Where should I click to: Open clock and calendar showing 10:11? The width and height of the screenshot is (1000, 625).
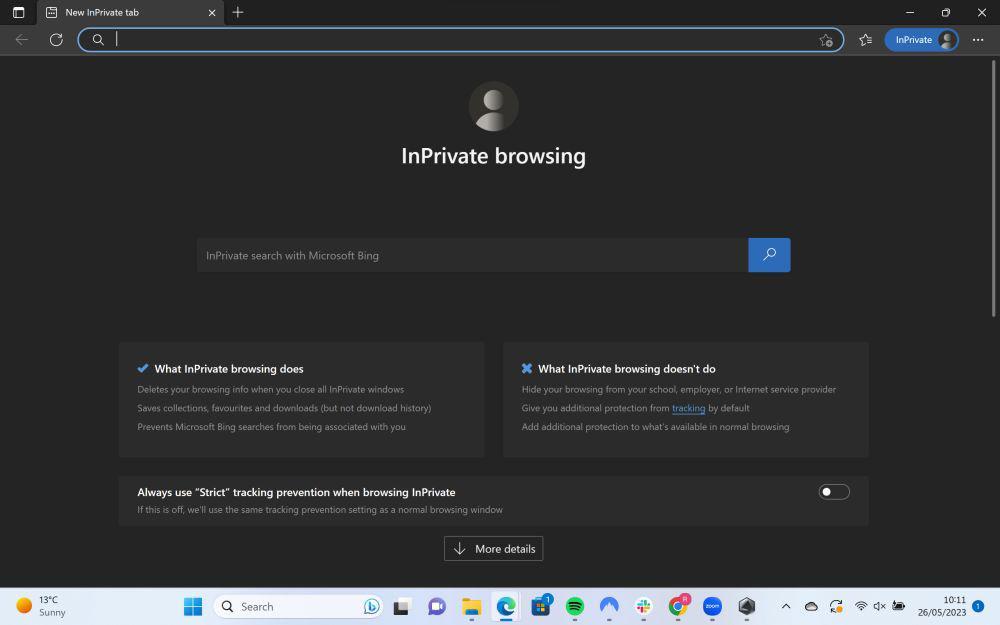tap(942, 606)
